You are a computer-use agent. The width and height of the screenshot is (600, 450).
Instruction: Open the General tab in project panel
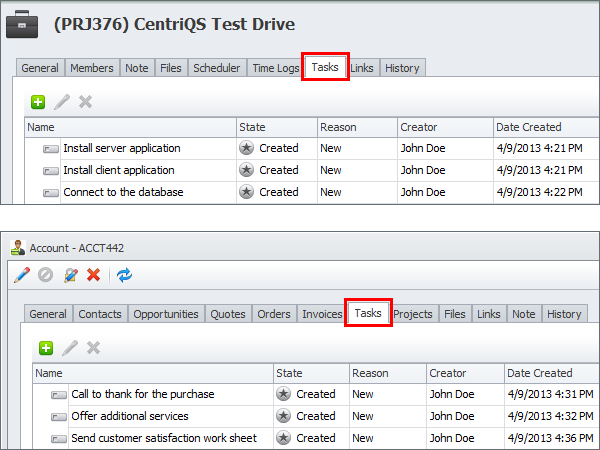tap(40, 68)
